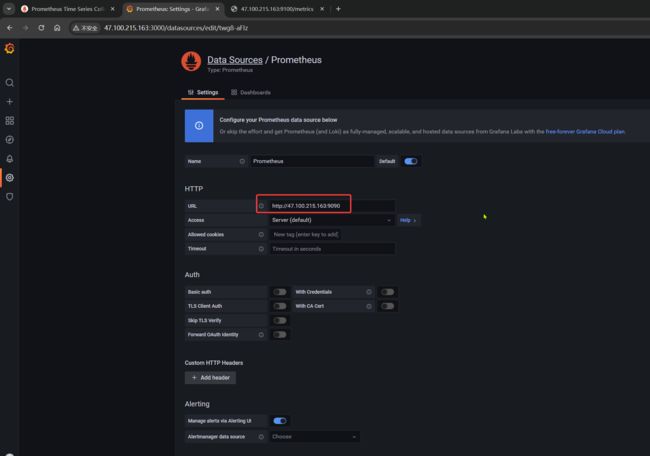Close the 9100/metrics browser tab
The image size is (650, 456).
click(x=322, y=9)
